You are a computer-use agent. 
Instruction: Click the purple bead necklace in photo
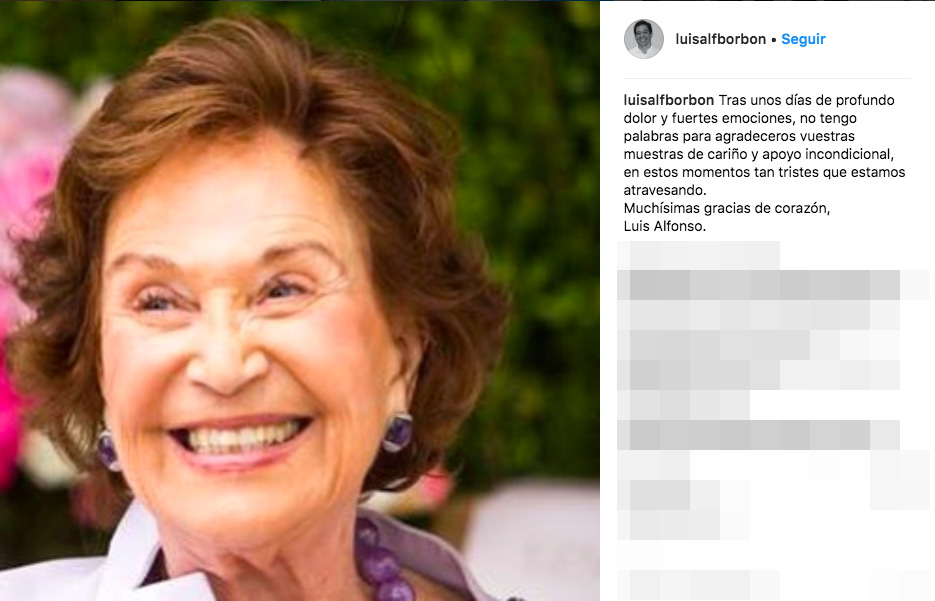tap(383, 562)
